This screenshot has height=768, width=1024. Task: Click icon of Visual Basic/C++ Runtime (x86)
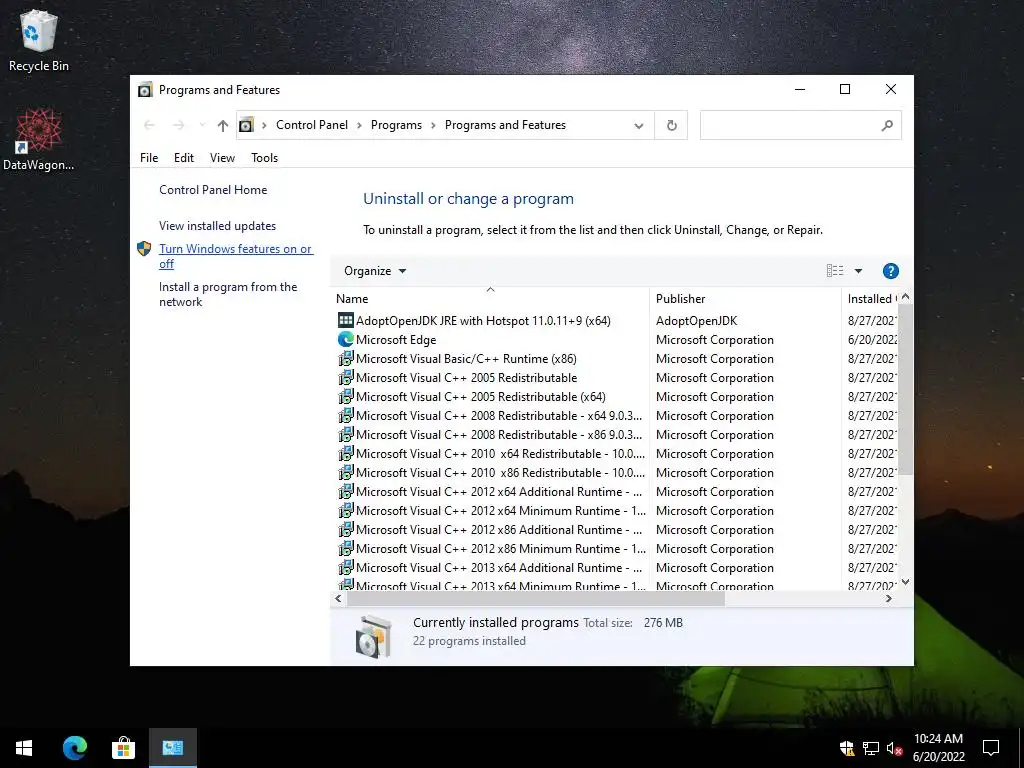coord(345,359)
